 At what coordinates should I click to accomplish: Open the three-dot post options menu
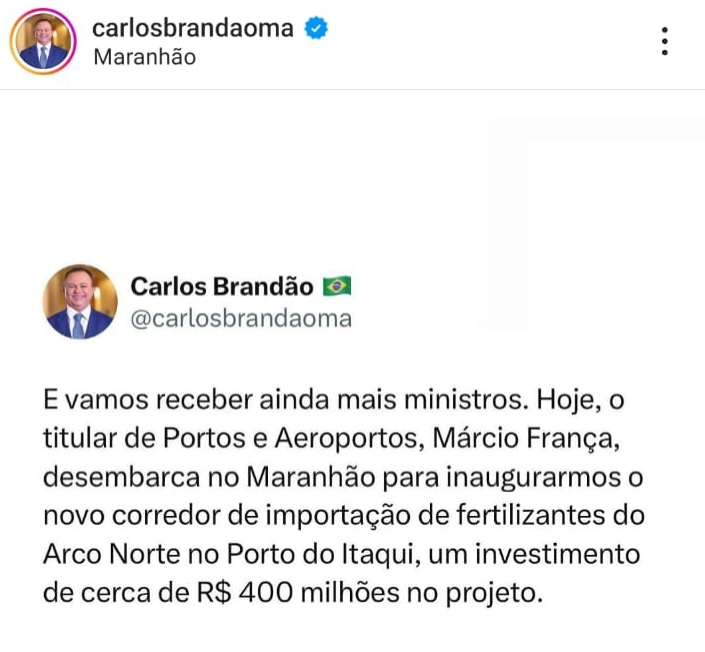tap(665, 41)
